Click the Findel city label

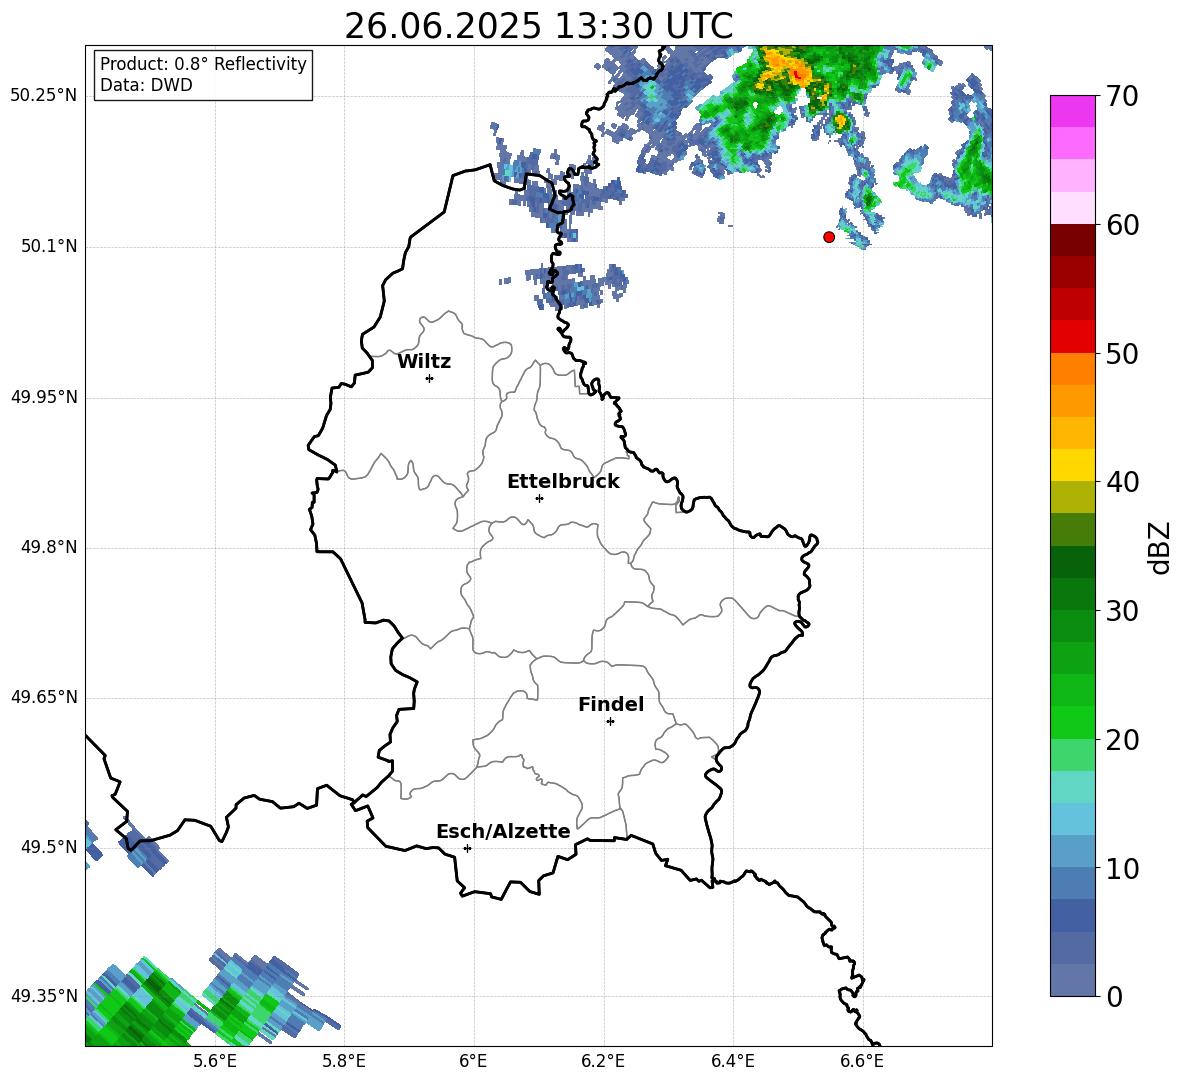pyautogui.click(x=611, y=704)
